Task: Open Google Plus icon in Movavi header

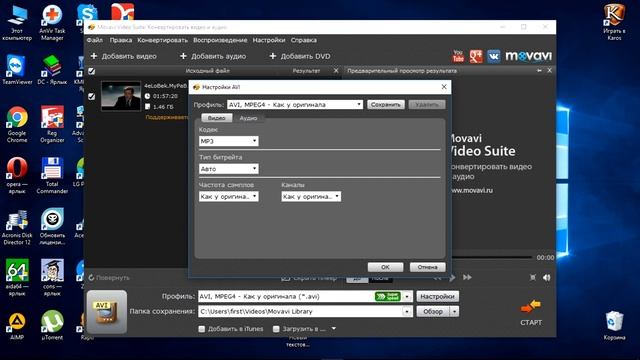Action: pos(476,56)
